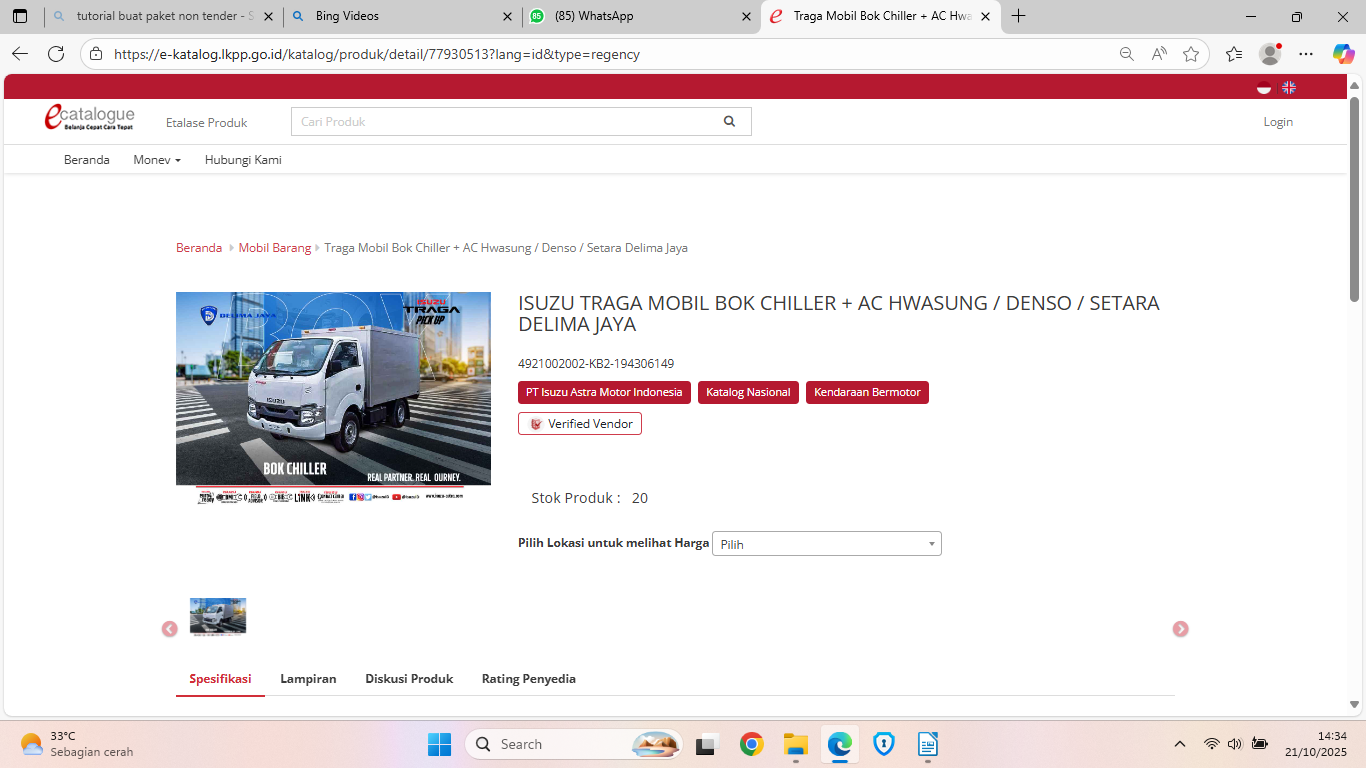Image resolution: width=1366 pixels, height=768 pixels.
Task: Click the magnifier search icon in Cari Produk box
Action: (730, 122)
